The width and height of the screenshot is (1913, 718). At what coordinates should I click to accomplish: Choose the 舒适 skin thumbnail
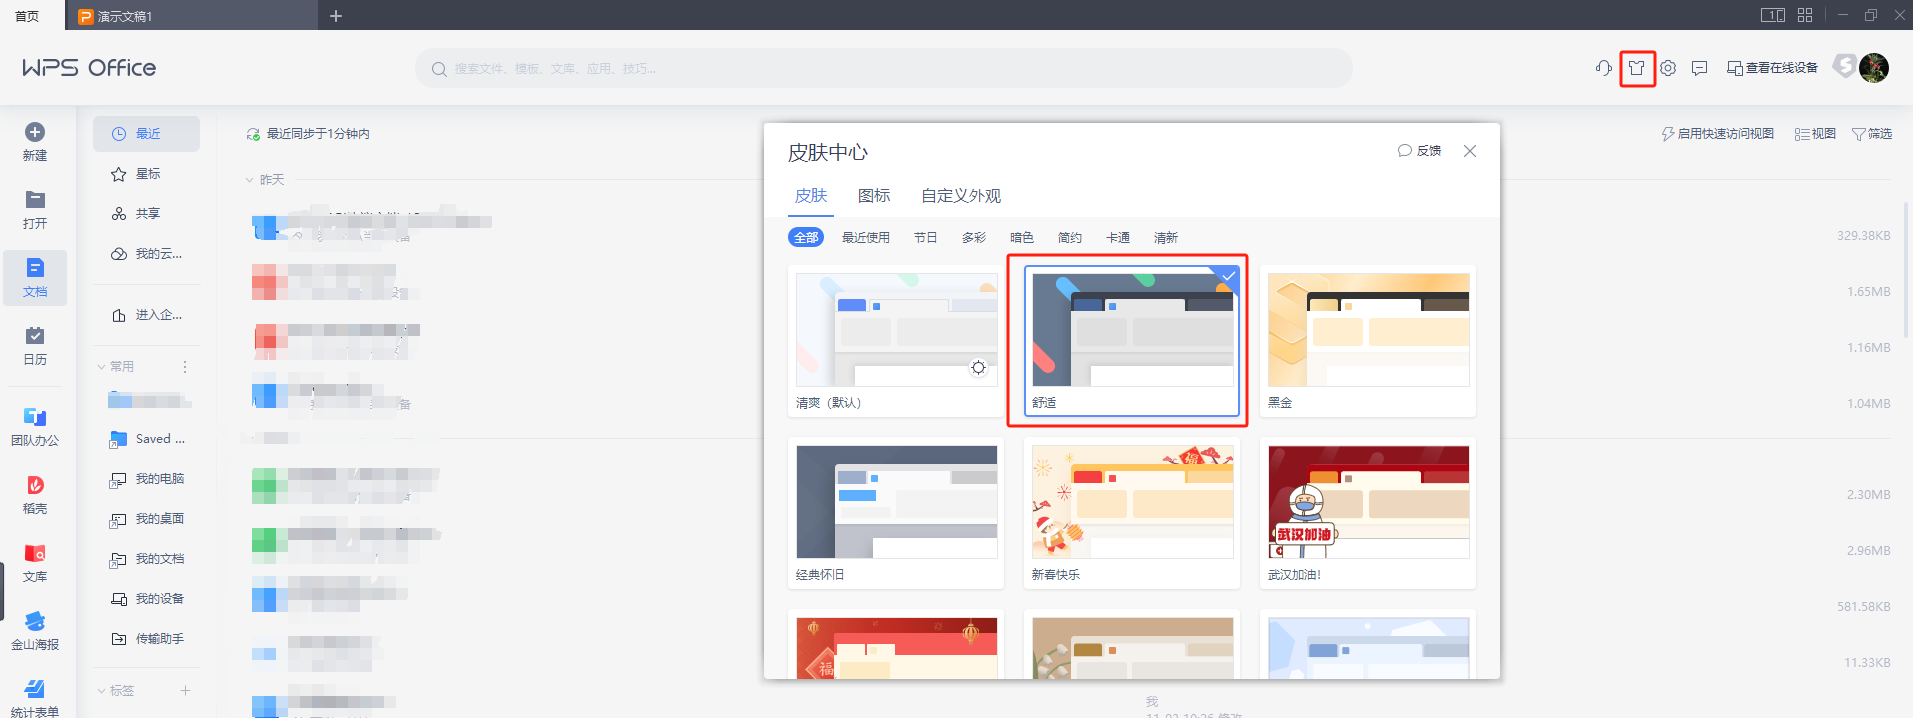pos(1132,341)
